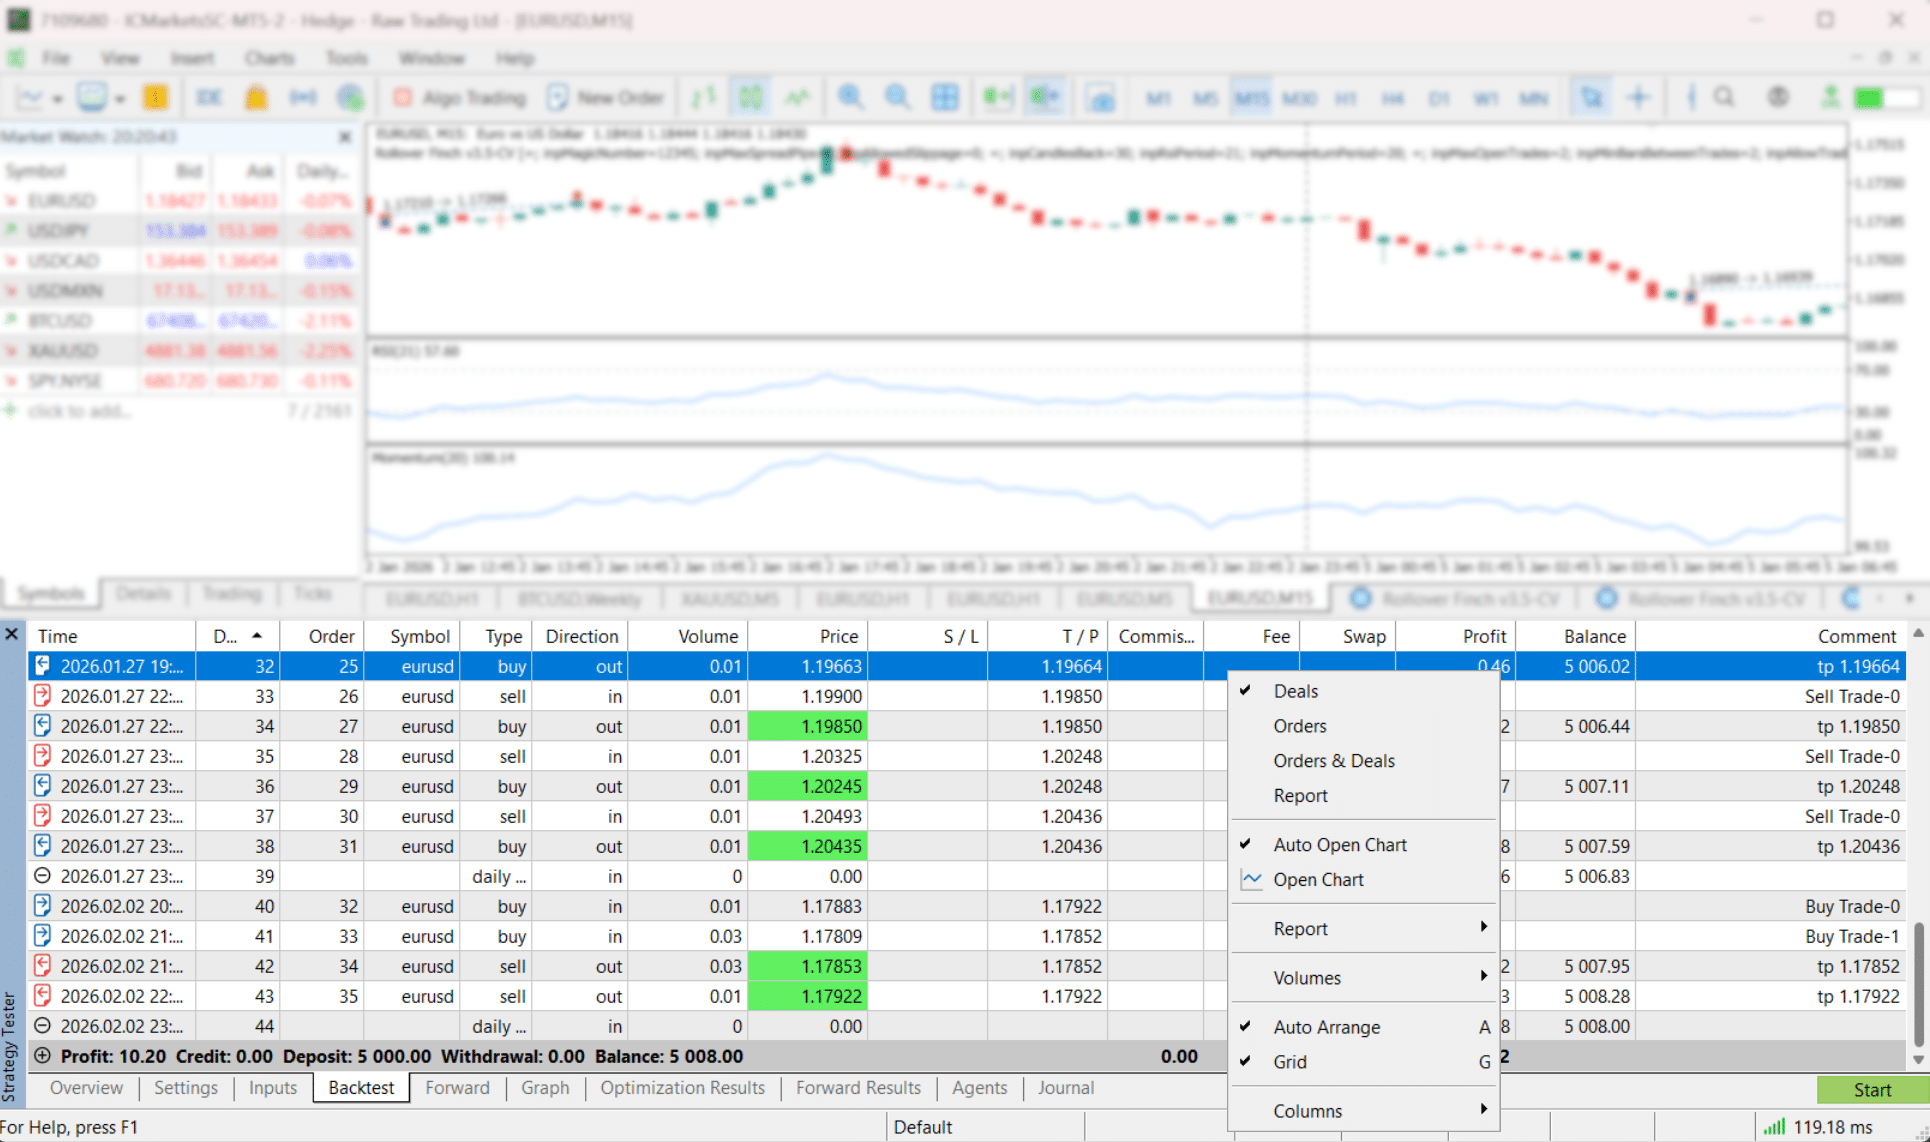The width and height of the screenshot is (1930, 1142).
Task: Open Chart from the context menu
Action: 1318,880
